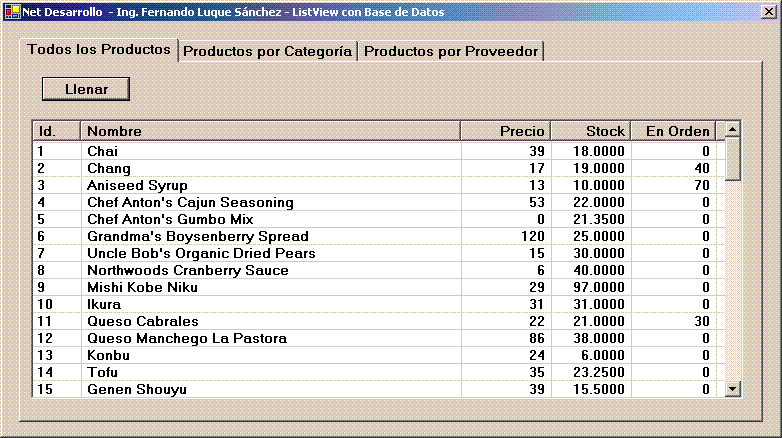The width and height of the screenshot is (782, 438).
Task: Select the Konbu product row
Action: [x=378, y=355]
